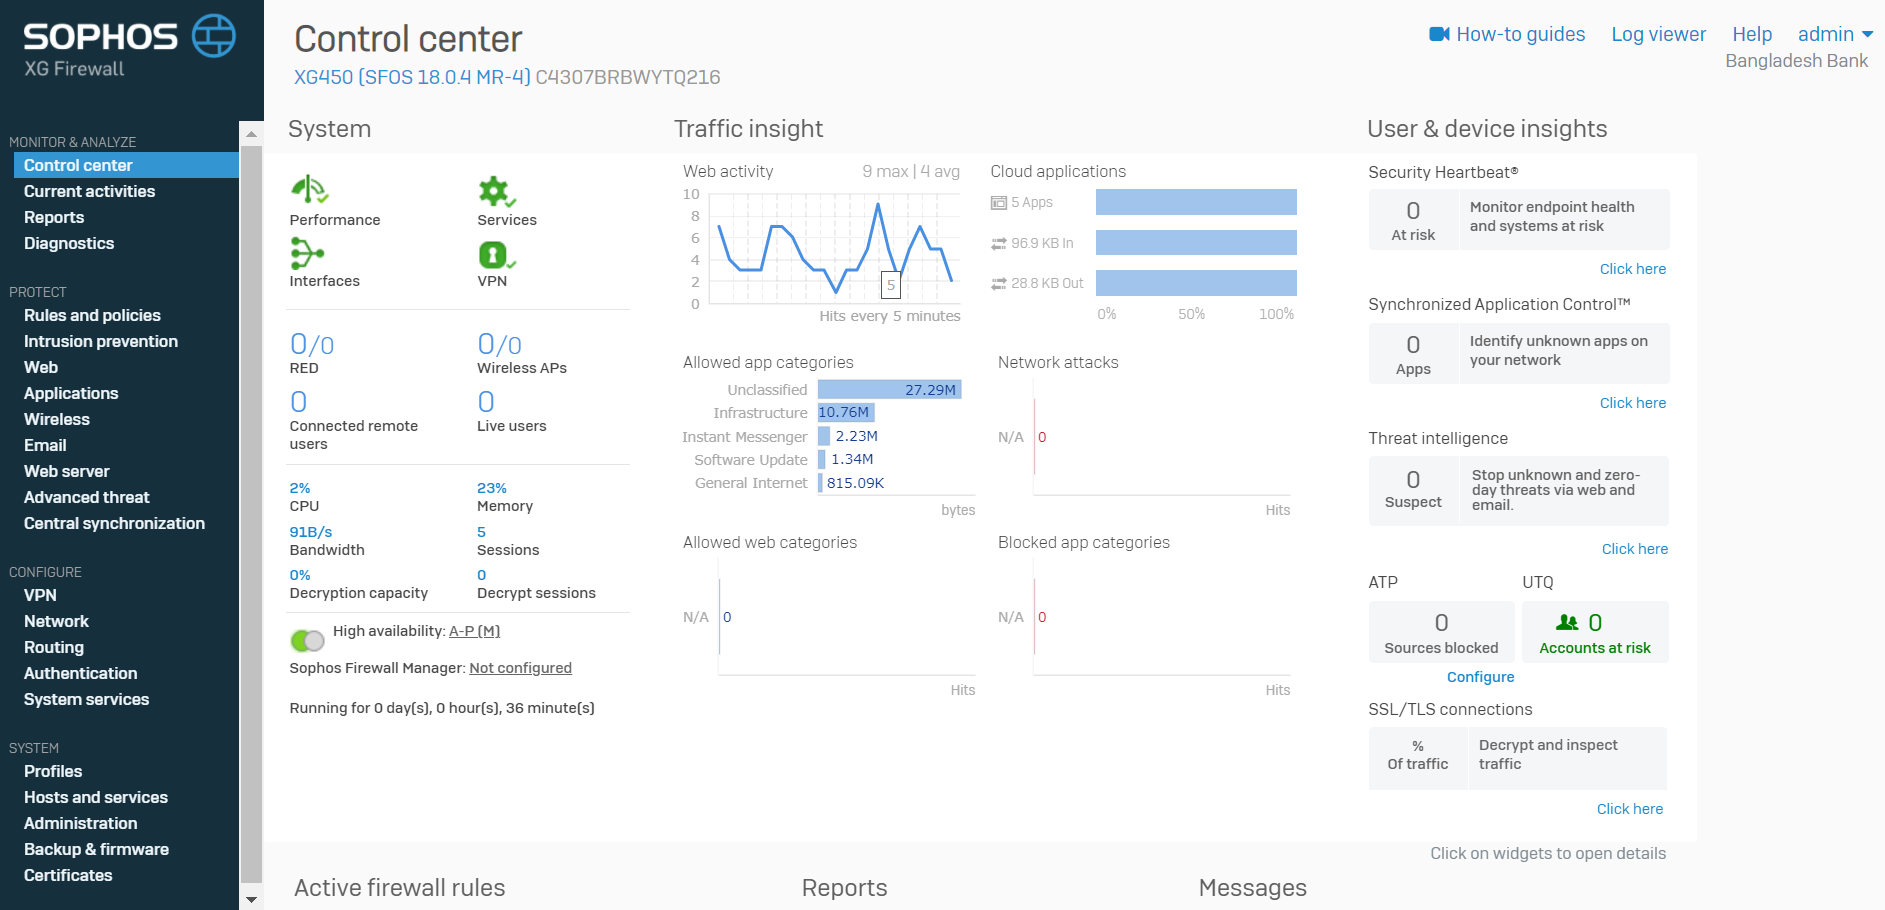Select Routing in sidebar
This screenshot has height=910, width=1885.
tap(54, 647)
